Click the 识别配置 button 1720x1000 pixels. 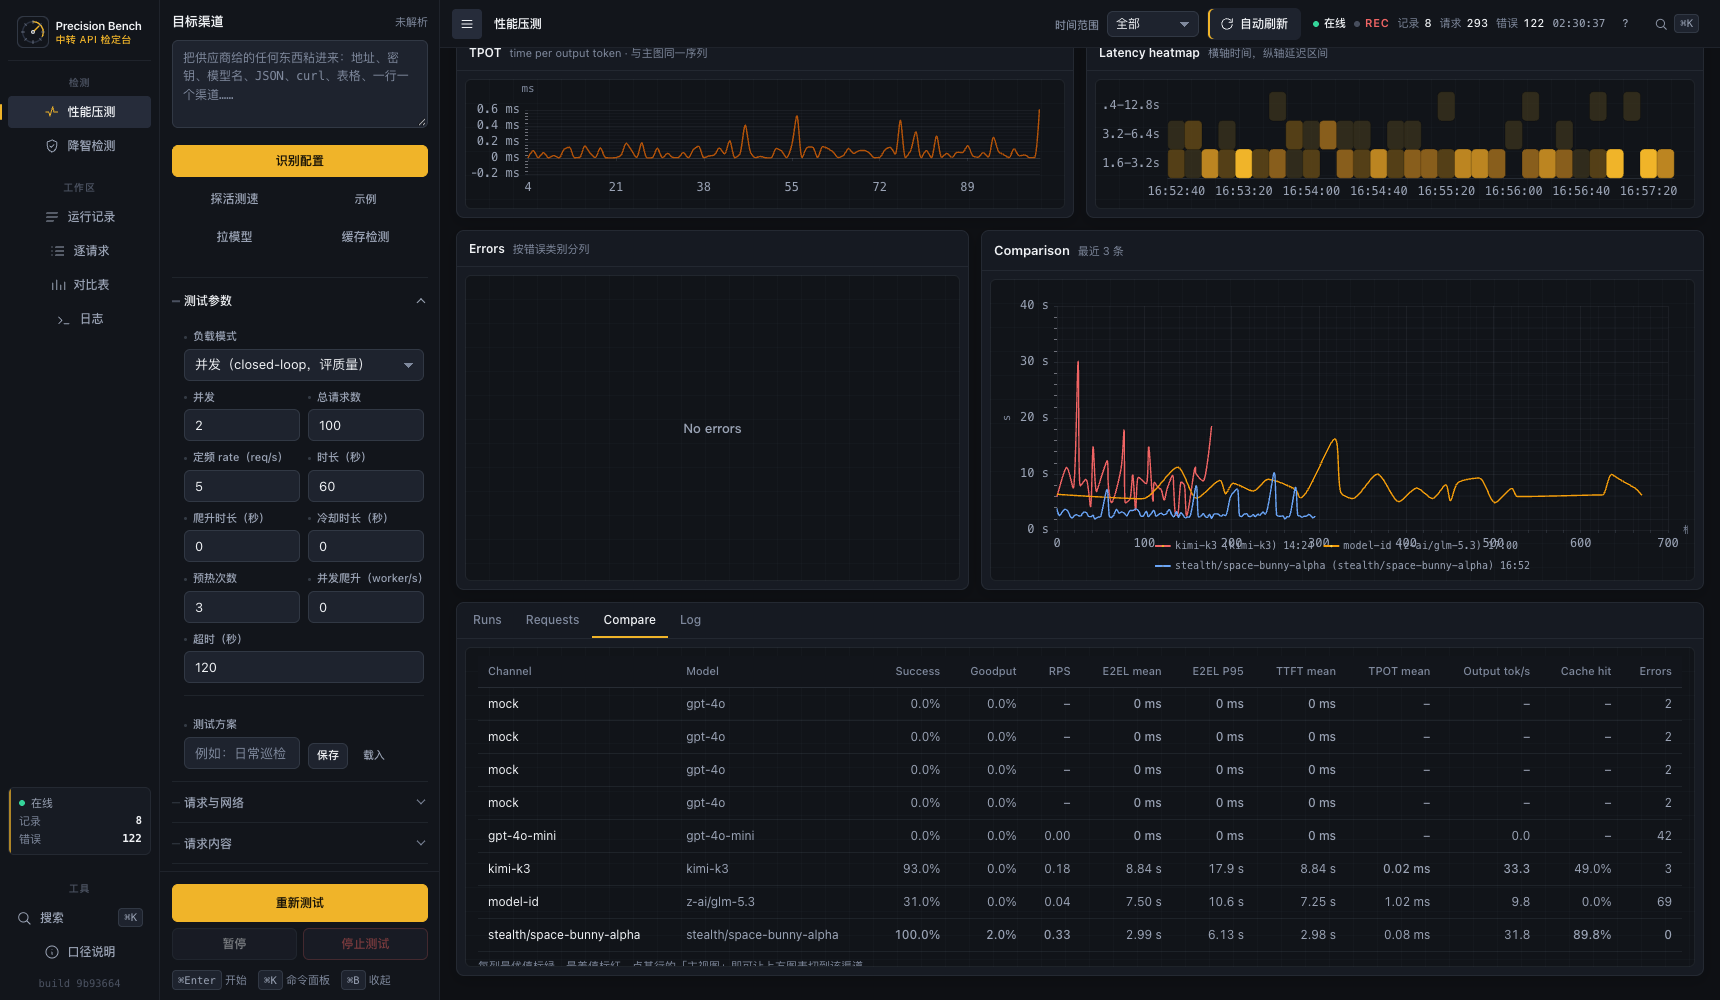[300, 161]
